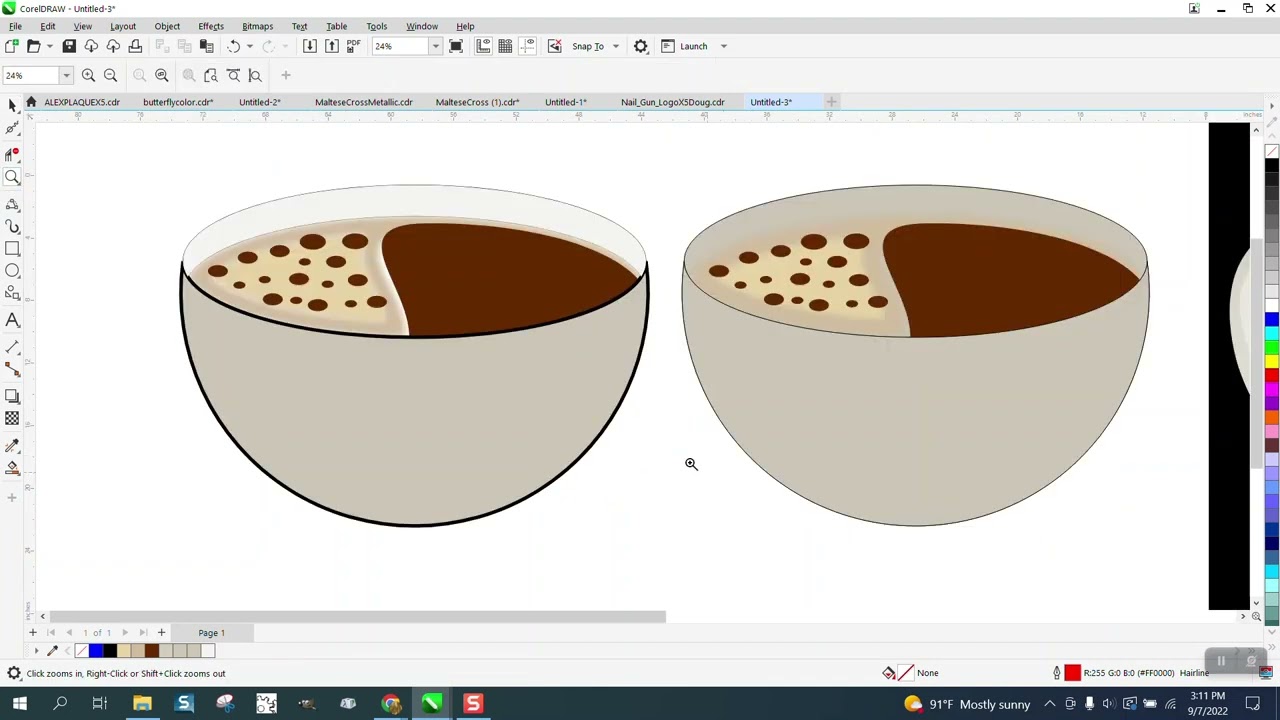The height and width of the screenshot is (720, 1280).
Task: Select the Page 1 tab
Action: point(211,633)
